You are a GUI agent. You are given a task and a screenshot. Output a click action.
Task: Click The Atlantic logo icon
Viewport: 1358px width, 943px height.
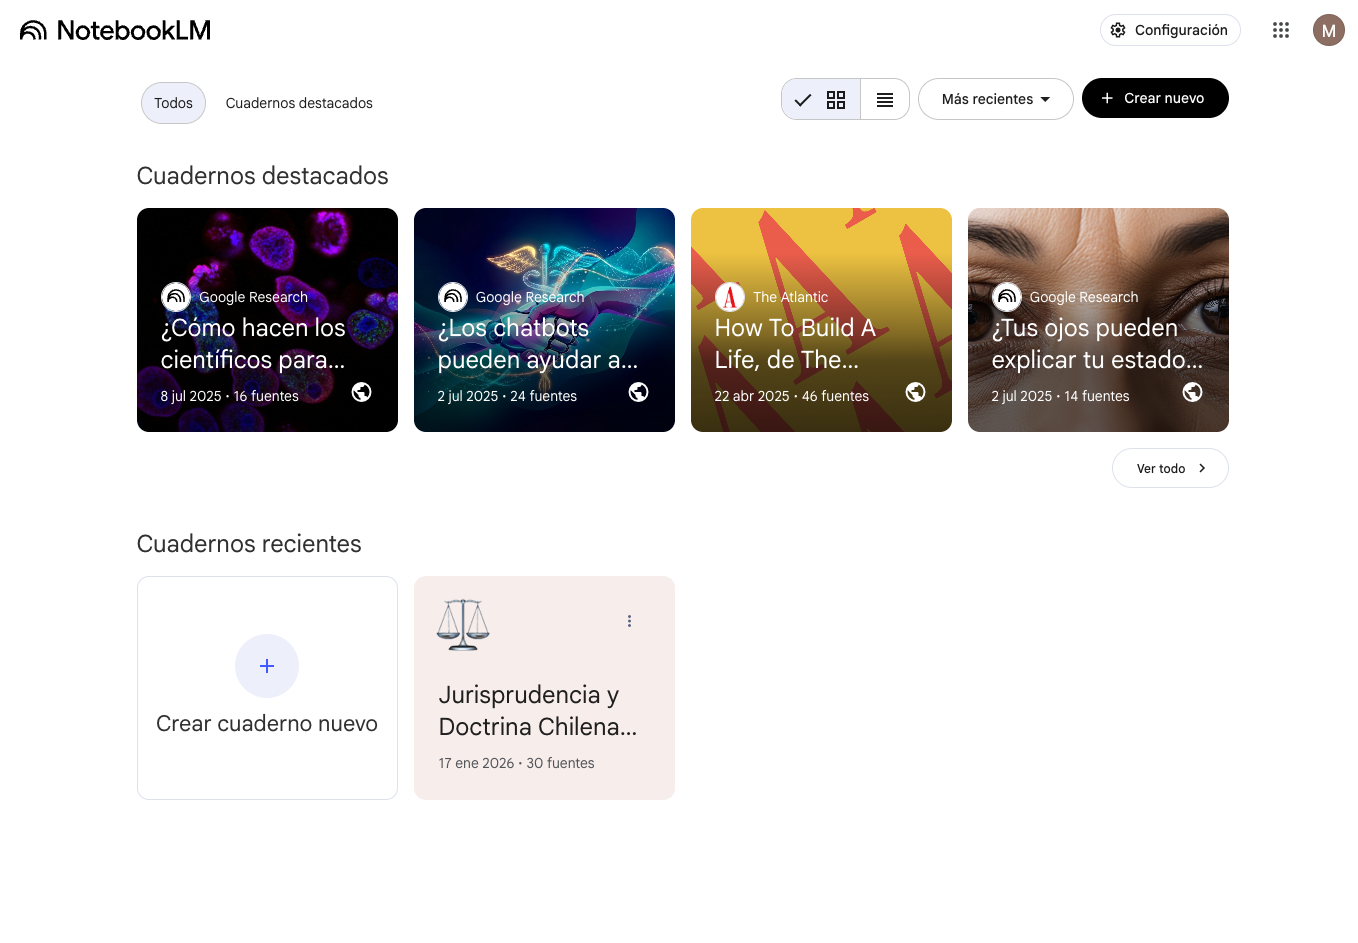730,297
